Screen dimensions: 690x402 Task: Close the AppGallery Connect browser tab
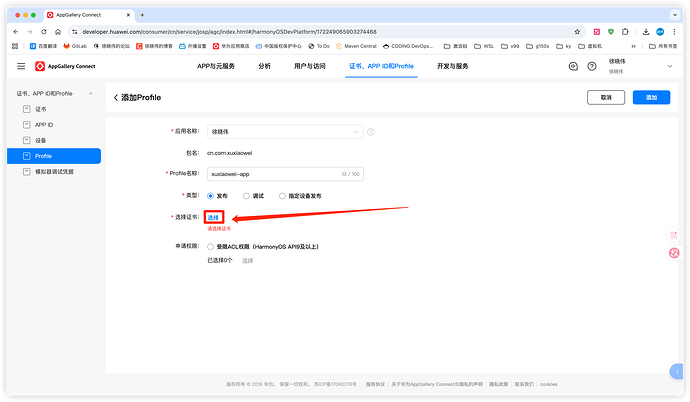pyautogui.click(x=128, y=15)
